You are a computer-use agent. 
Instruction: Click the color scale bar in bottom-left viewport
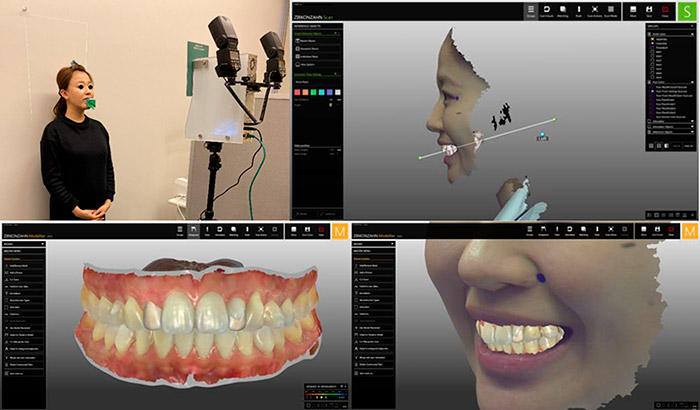click(x=325, y=394)
